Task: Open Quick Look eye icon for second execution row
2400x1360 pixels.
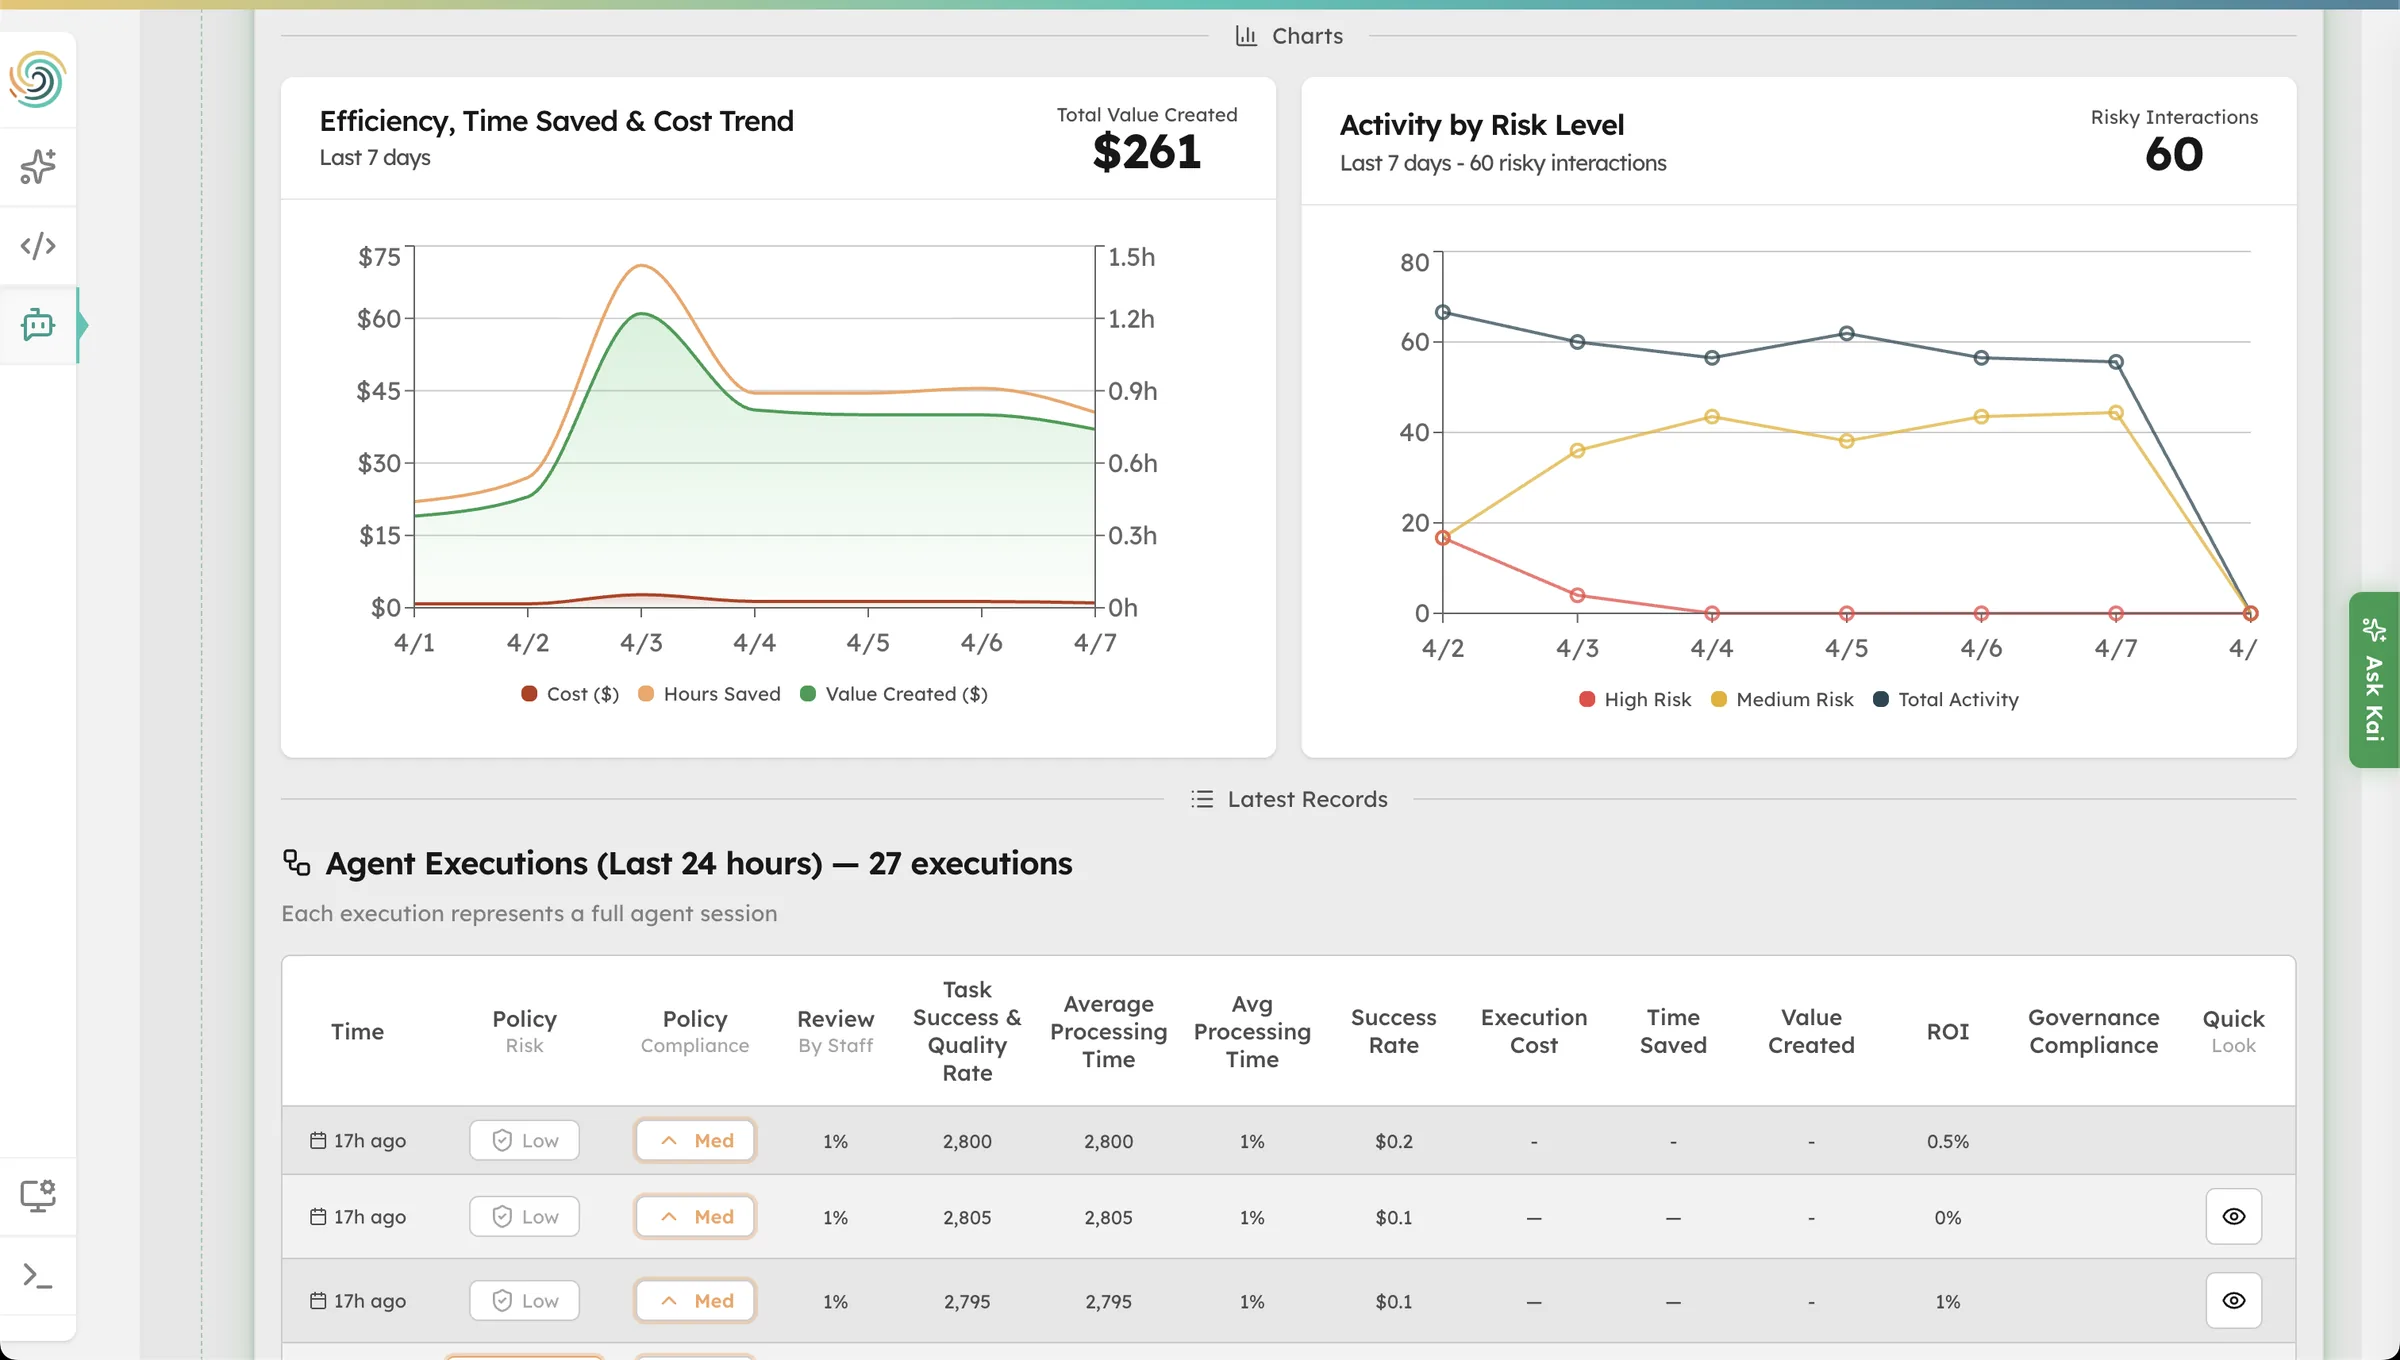Action: (x=2234, y=1216)
